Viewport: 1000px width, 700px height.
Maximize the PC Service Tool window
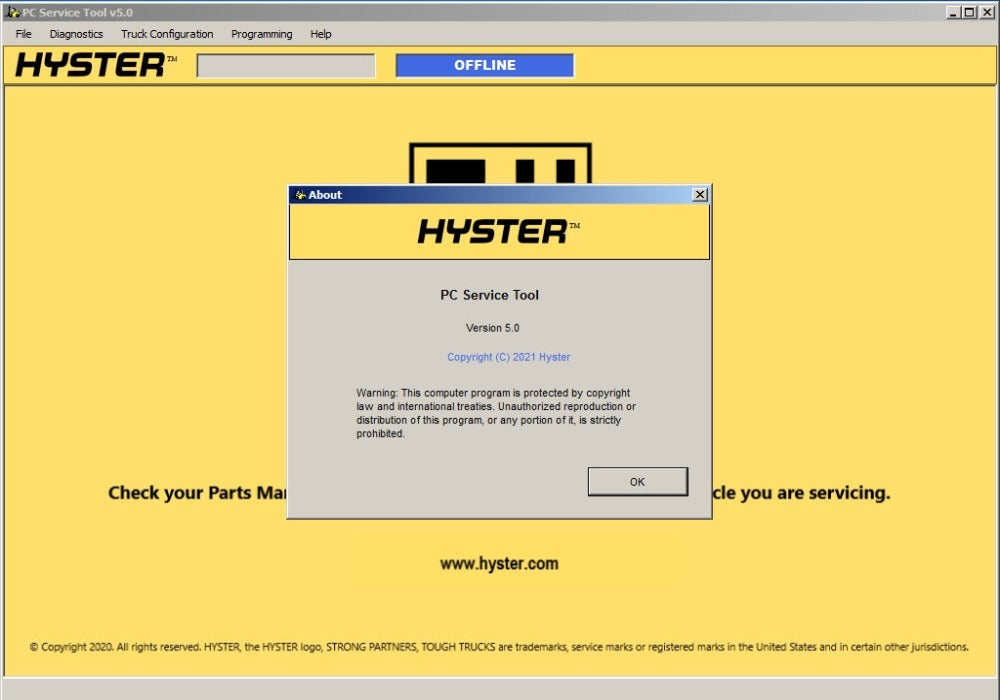point(969,12)
